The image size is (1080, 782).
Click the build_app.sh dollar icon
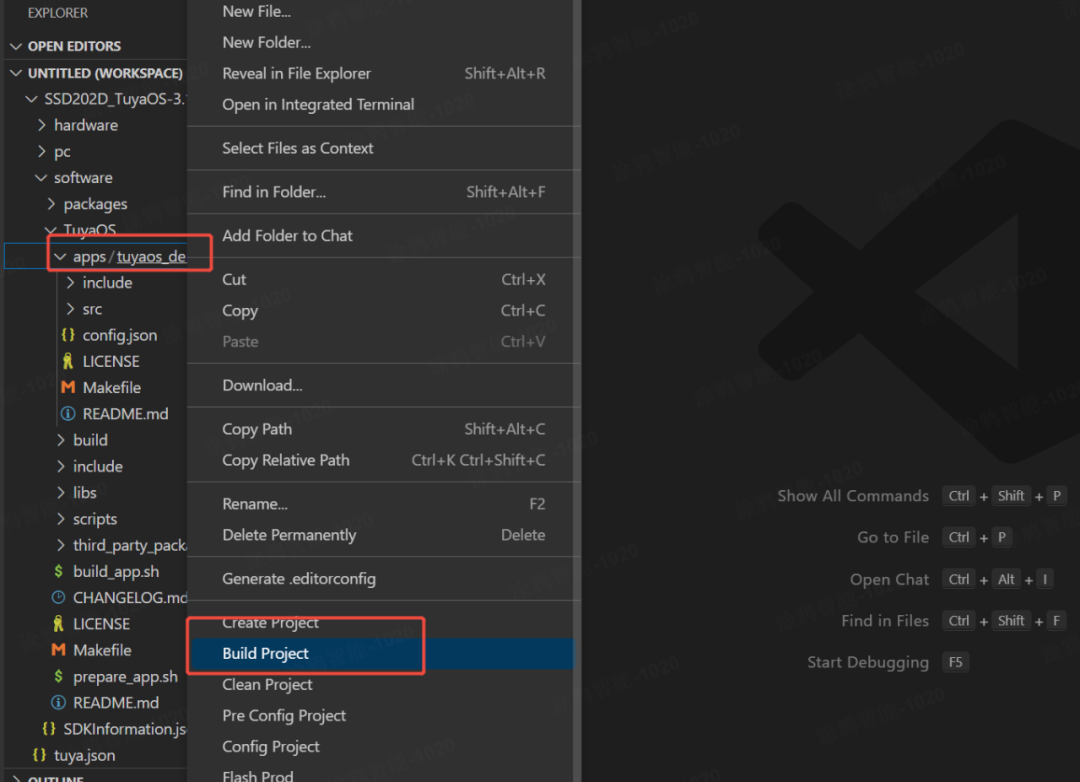pyautogui.click(x=59, y=571)
